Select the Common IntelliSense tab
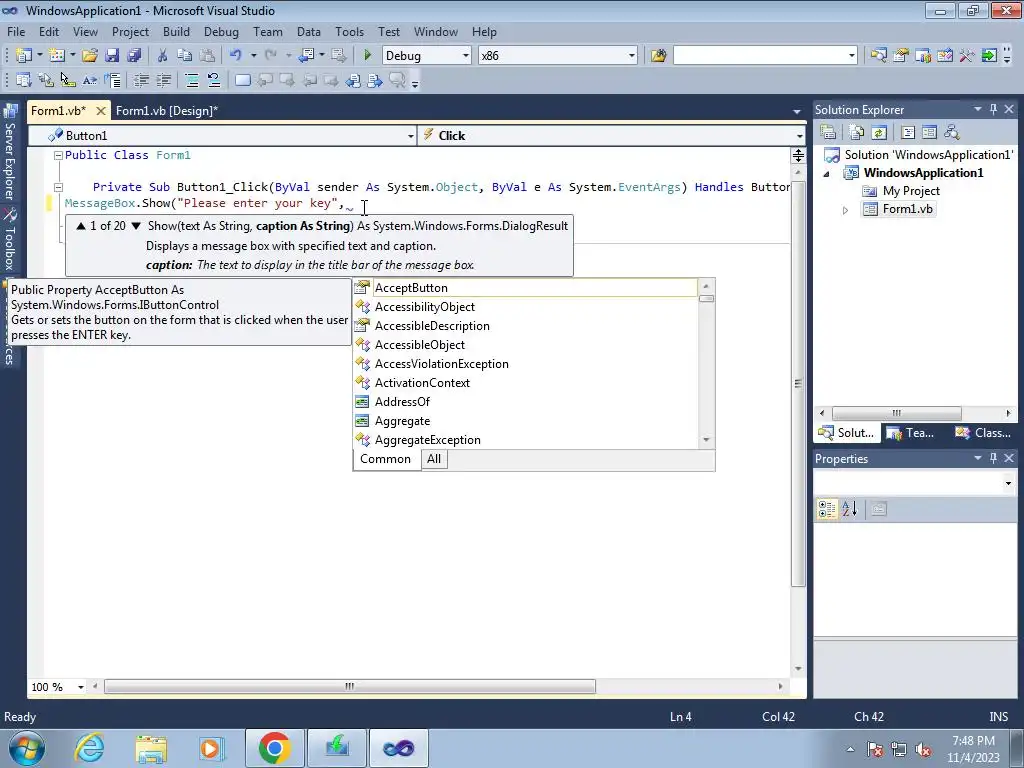Screen dimensions: 1024x768 (385, 459)
